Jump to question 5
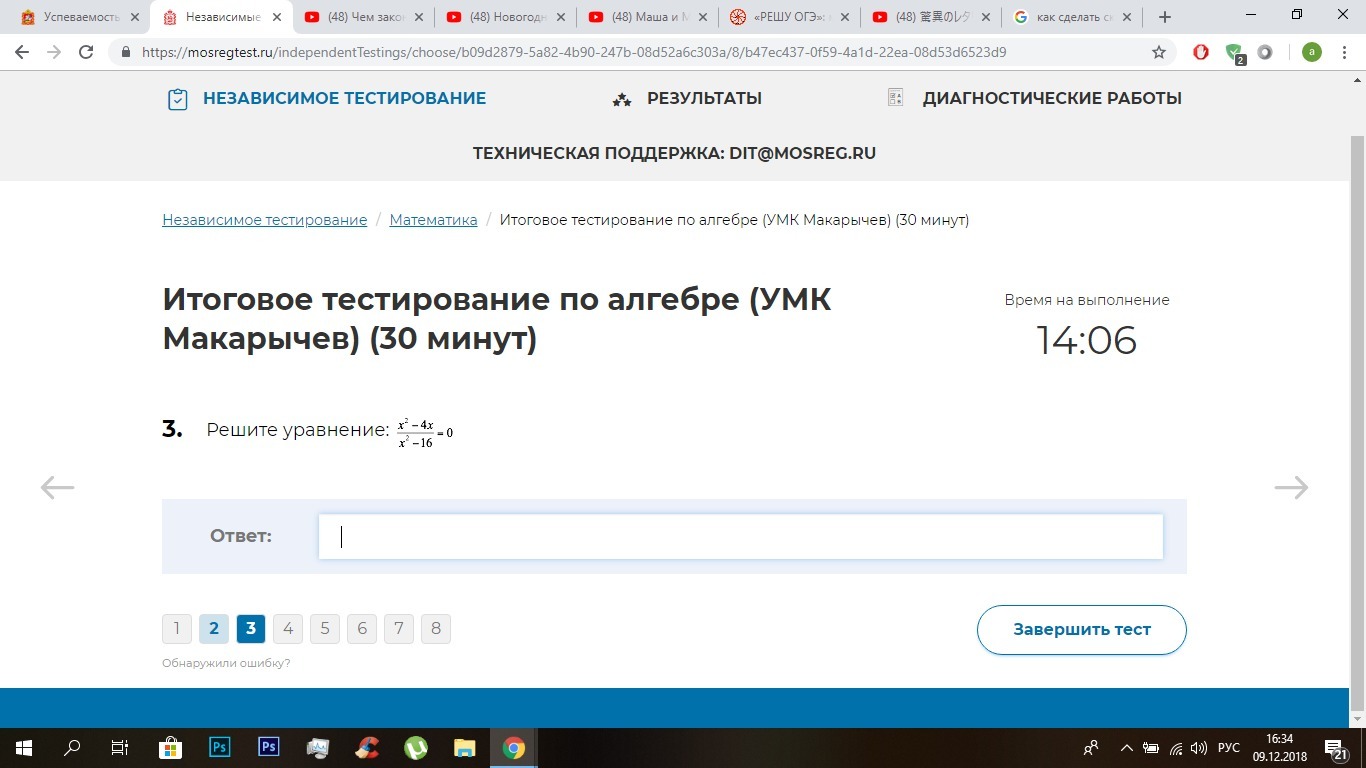1366x768 pixels. [325, 629]
